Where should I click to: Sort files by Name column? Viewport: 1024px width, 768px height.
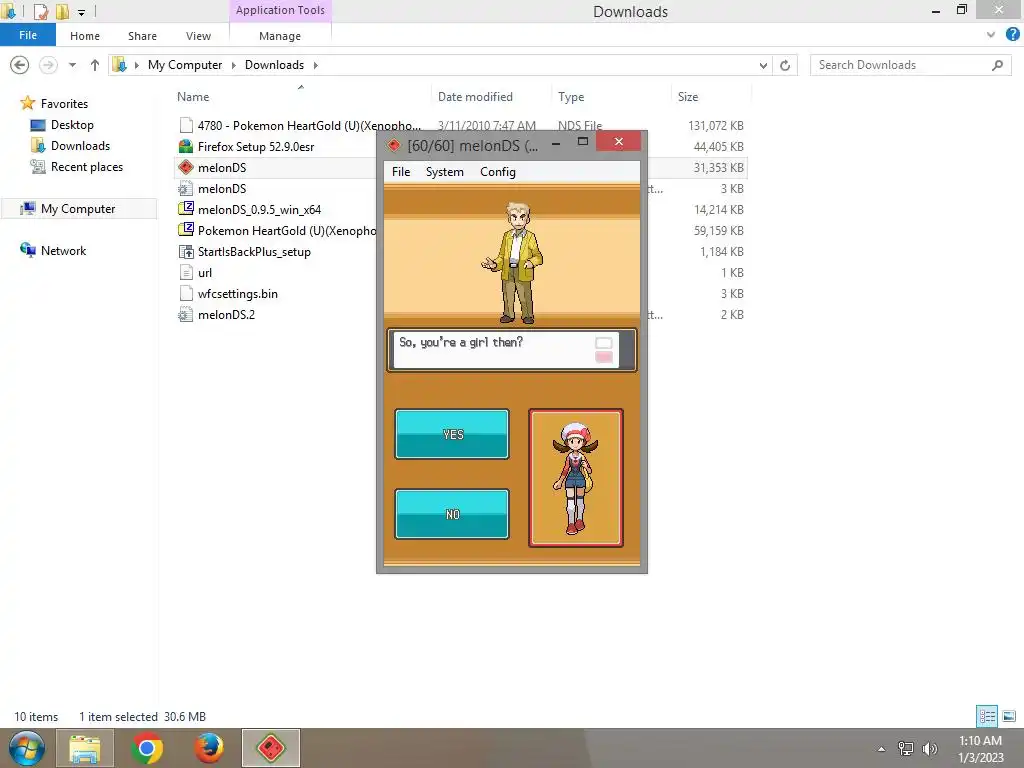pyautogui.click(x=193, y=97)
